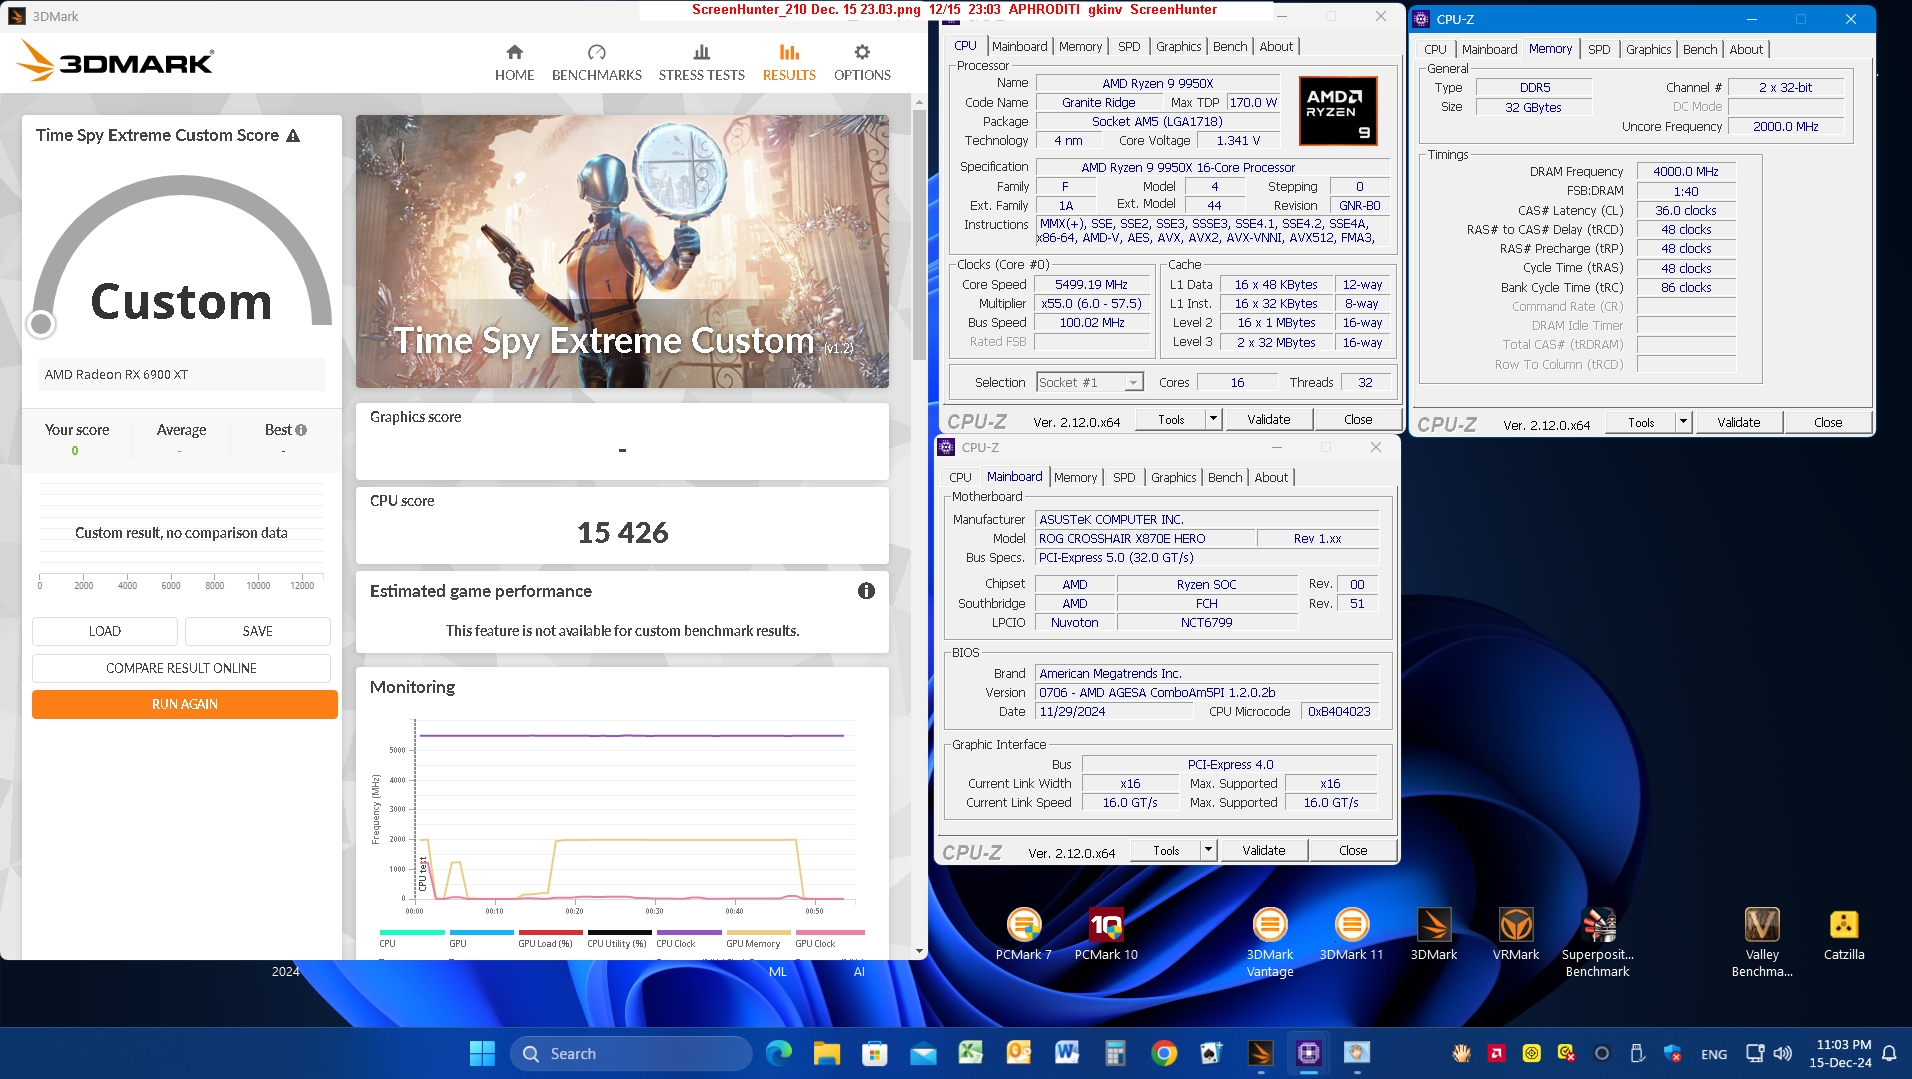The height and width of the screenshot is (1079, 1912).
Task: Select About tab in the Mainboard CPU-Z window
Action: click(1271, 477)
